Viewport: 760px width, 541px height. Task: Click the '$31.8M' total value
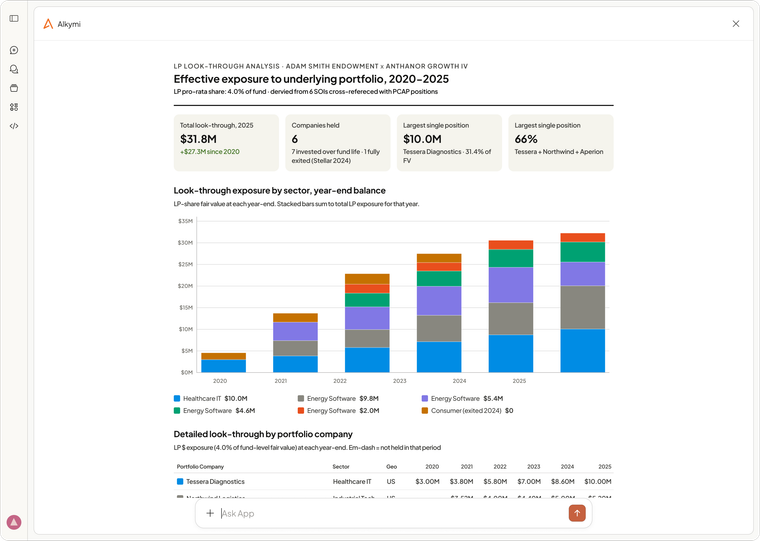[x=198, y=139]
